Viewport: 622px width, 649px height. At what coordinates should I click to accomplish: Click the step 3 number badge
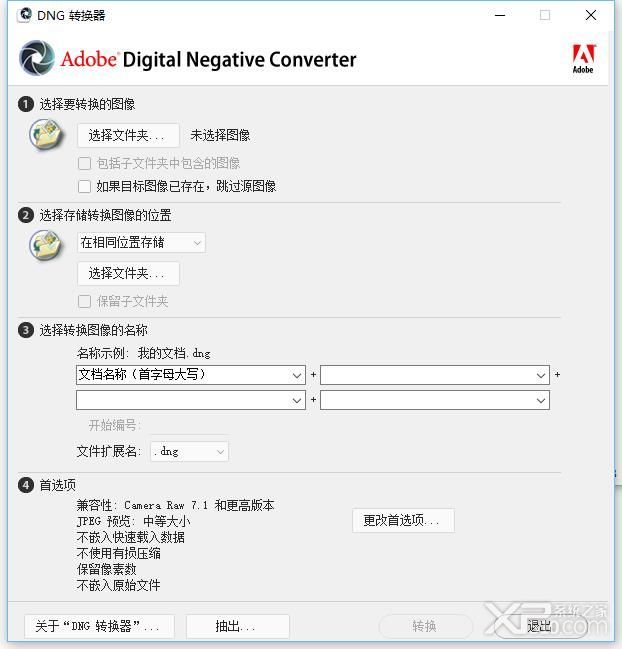[x=26, y=330]
